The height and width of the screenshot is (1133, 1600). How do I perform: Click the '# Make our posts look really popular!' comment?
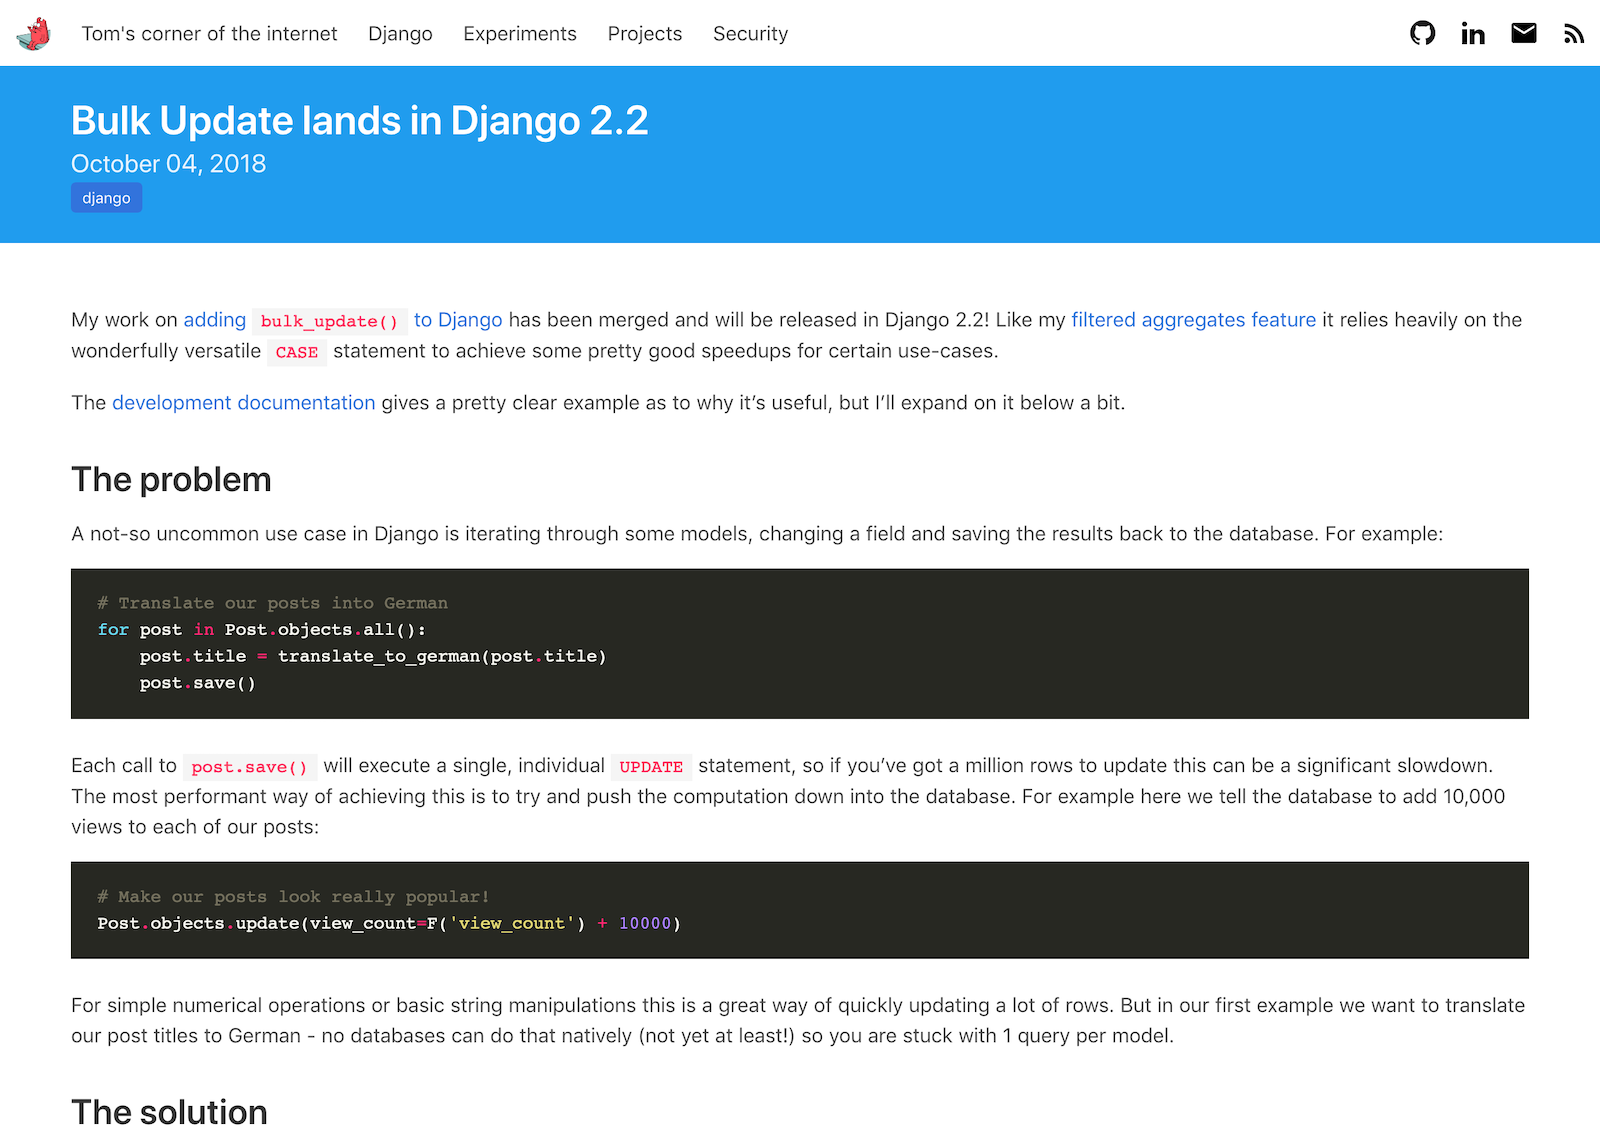294,897
